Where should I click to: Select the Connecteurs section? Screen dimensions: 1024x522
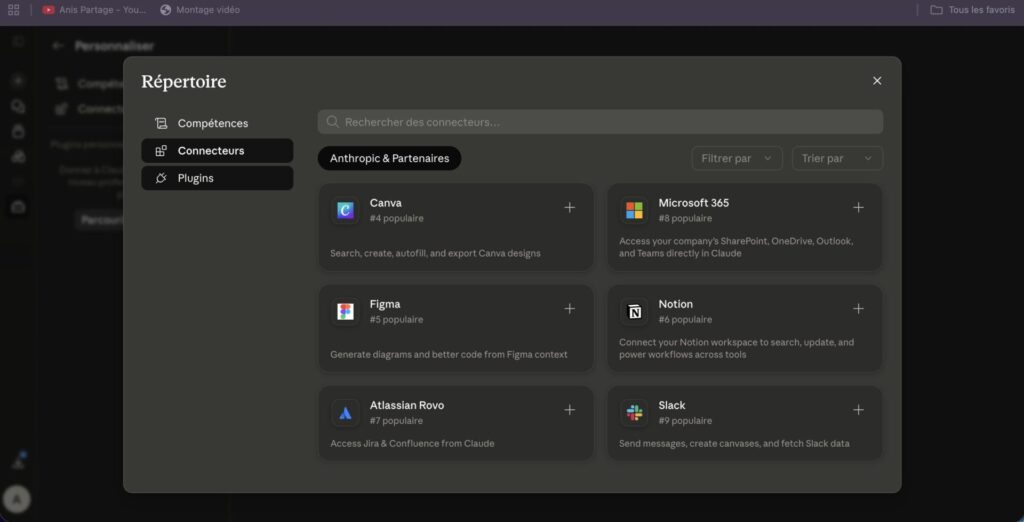pyautogui.click(x=217, y=151)
